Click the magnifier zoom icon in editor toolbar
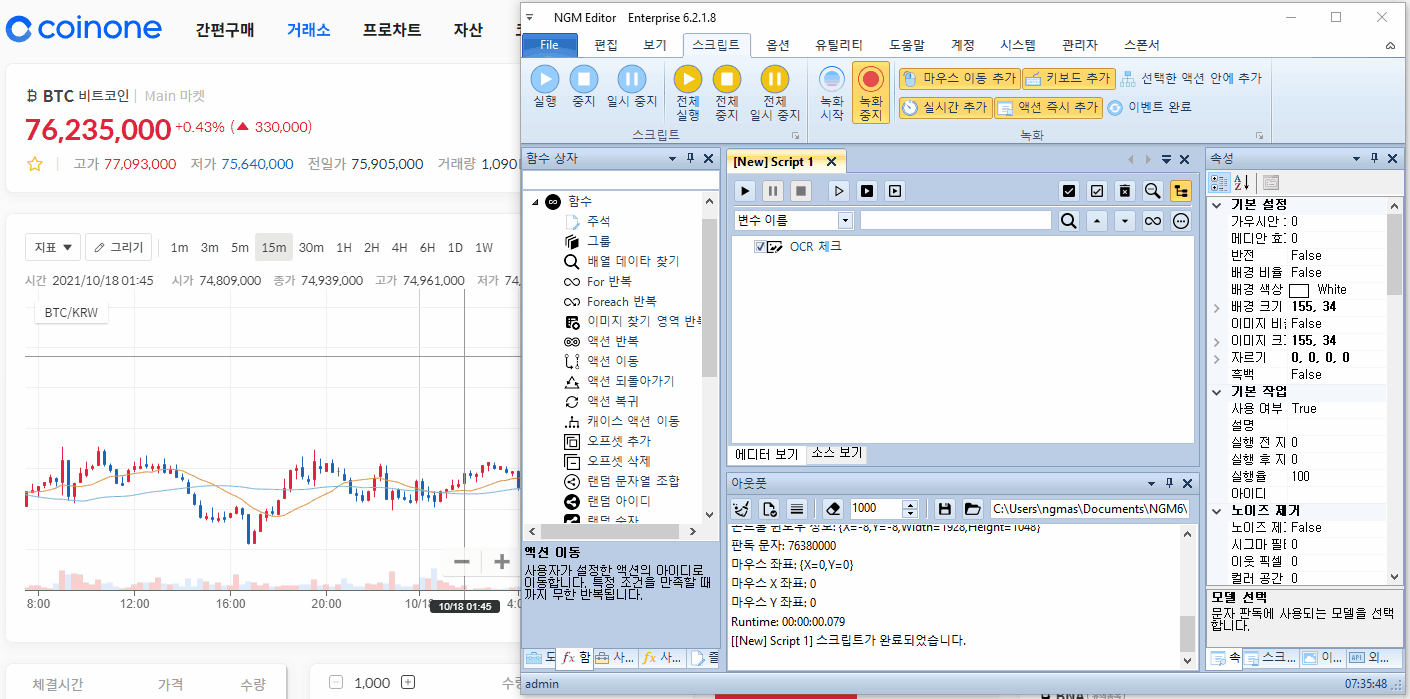The image size is (1410, 699). pyautogui.click(x=1152, y=190)
